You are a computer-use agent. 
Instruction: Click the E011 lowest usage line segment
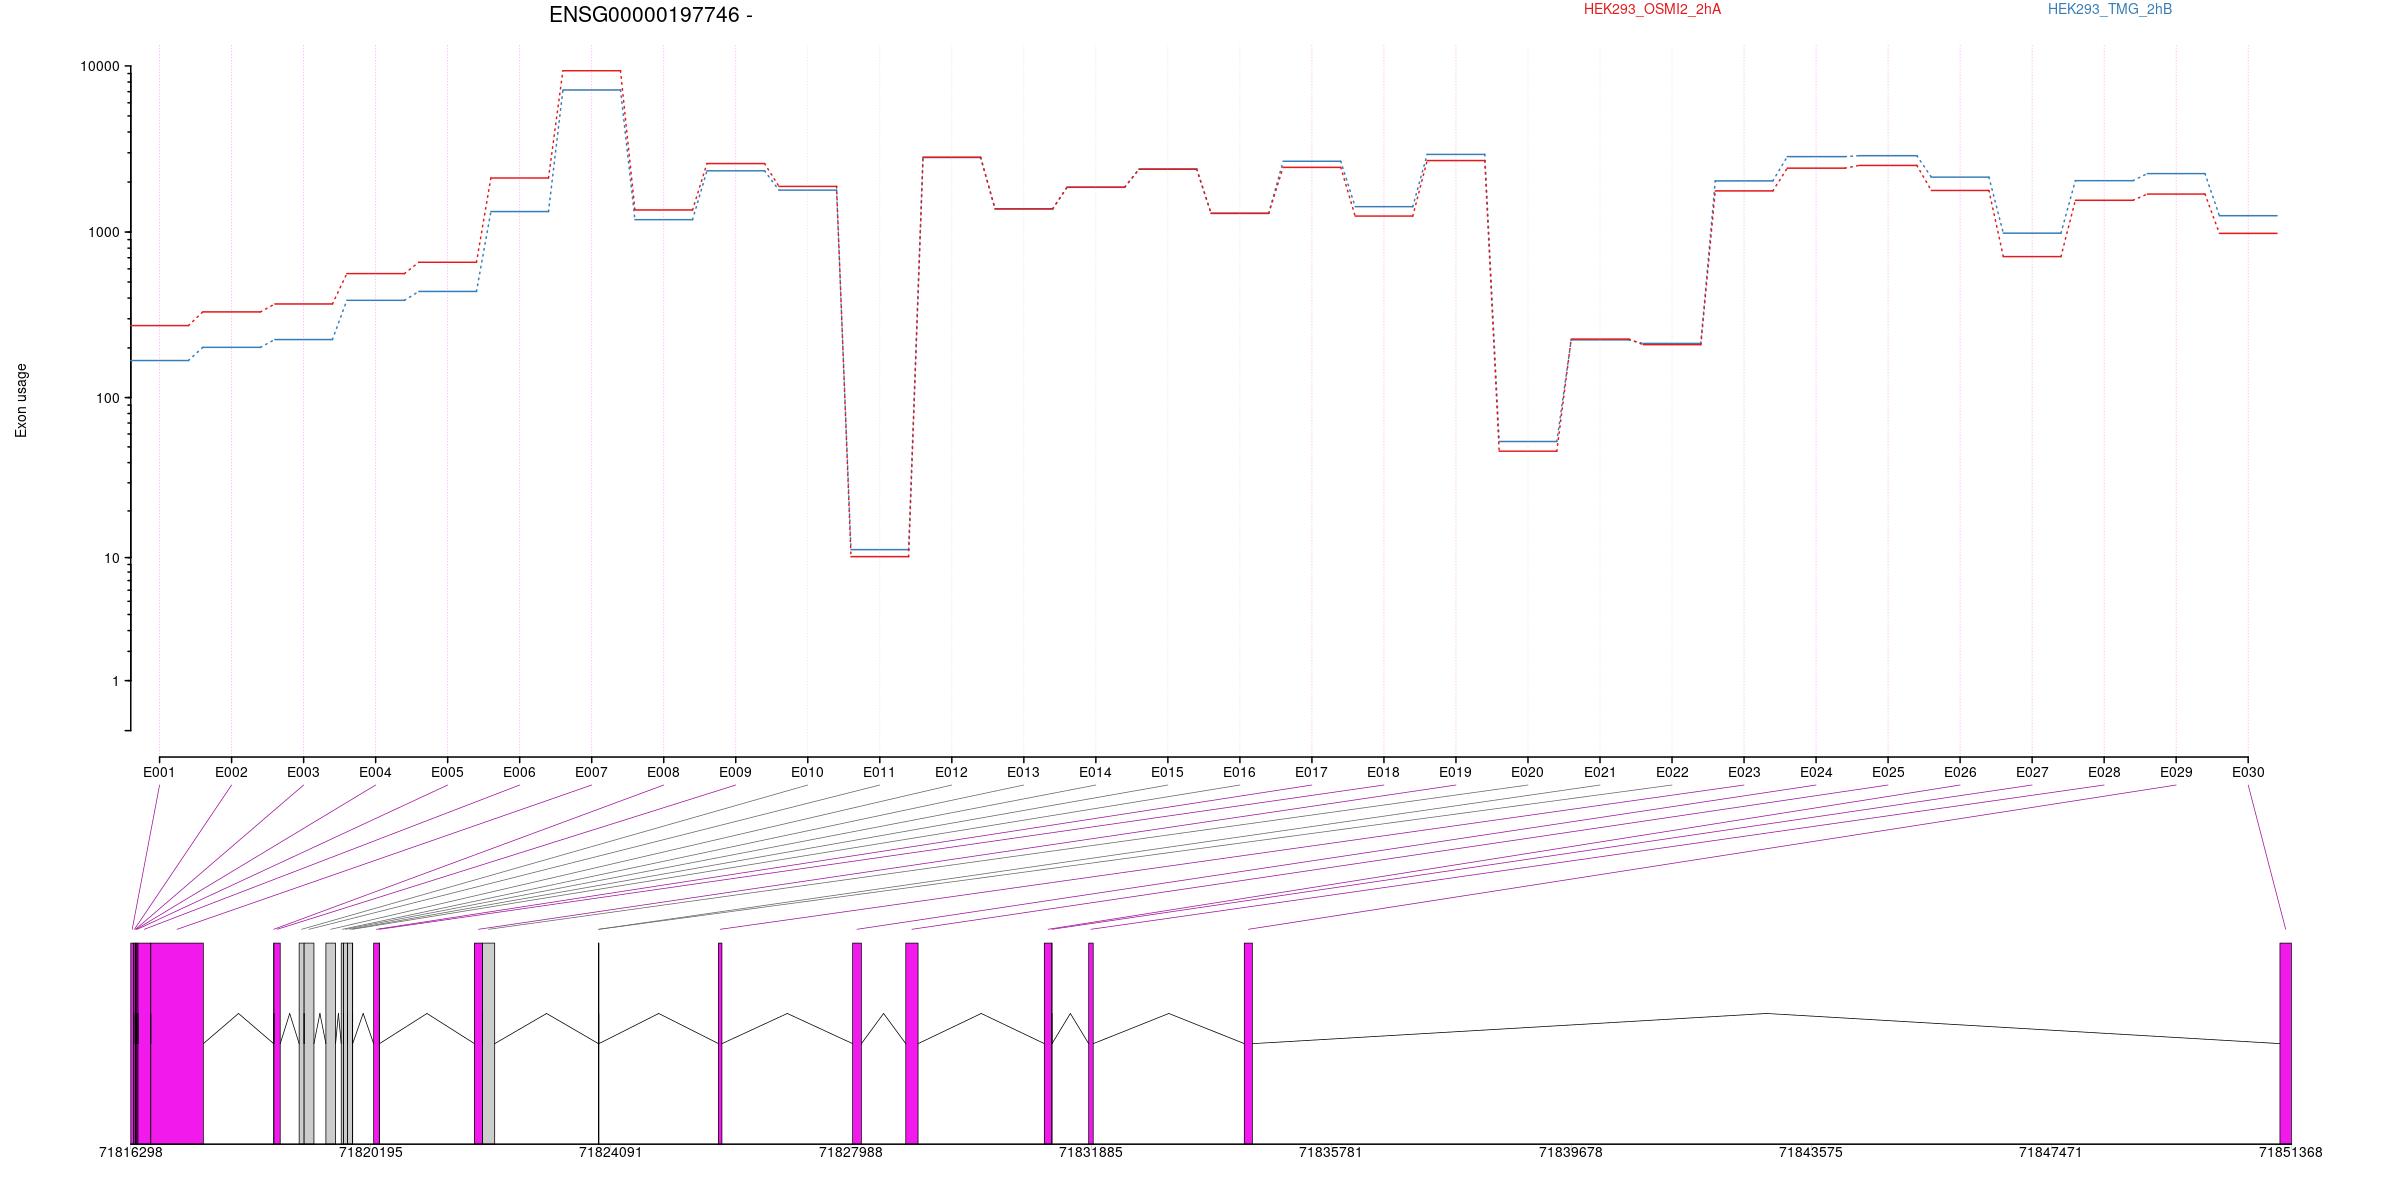coord(879,556)
